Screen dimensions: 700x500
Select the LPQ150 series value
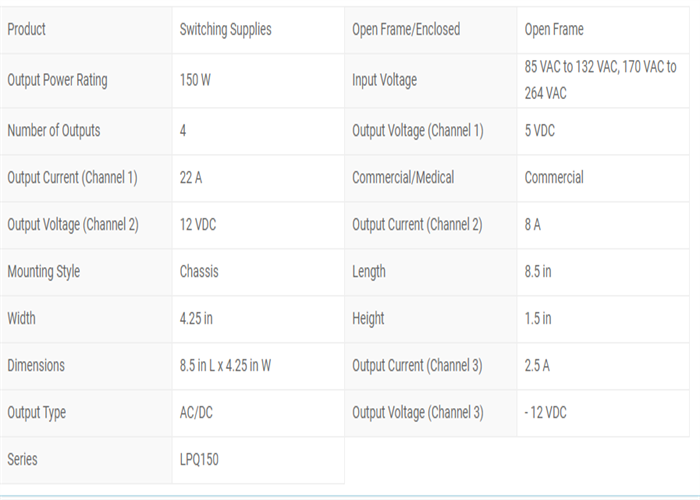pyautogui.click(x=199, y=459)
